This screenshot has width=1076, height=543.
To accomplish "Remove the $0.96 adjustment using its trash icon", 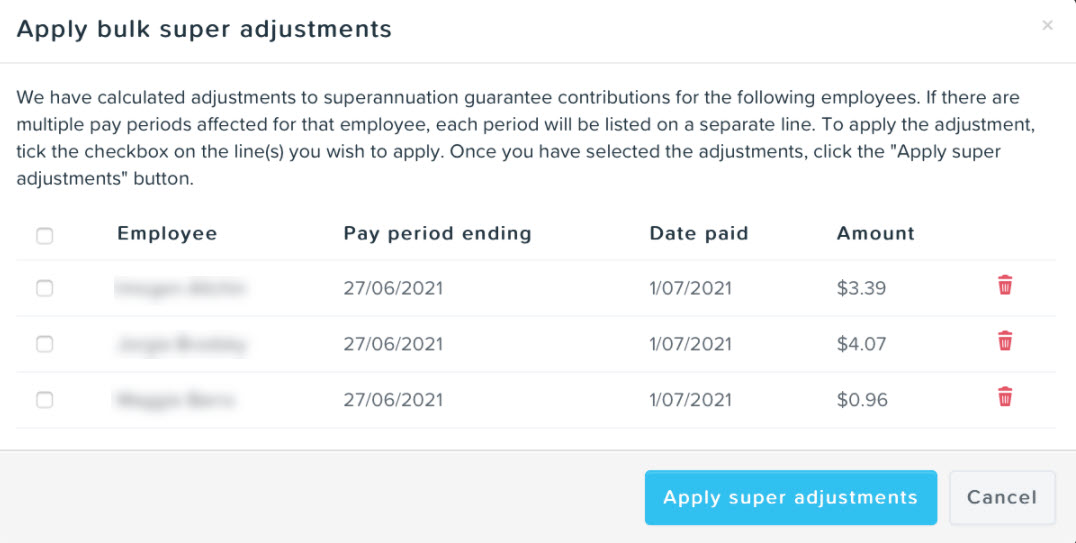I will click(x=1005, y=397).
